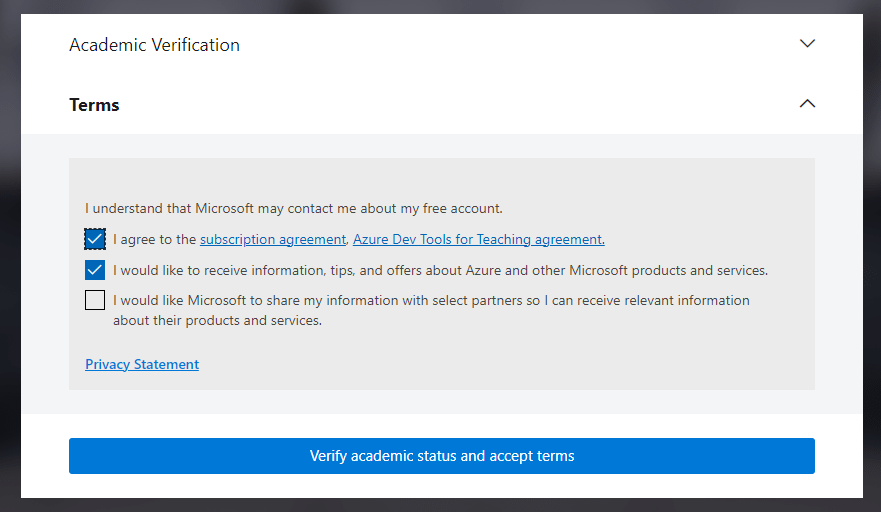Image resolution: width=881 pixels, height=512 pixels.
Task: Open the Privacy Statement link
Action: (x=142, y=364)
